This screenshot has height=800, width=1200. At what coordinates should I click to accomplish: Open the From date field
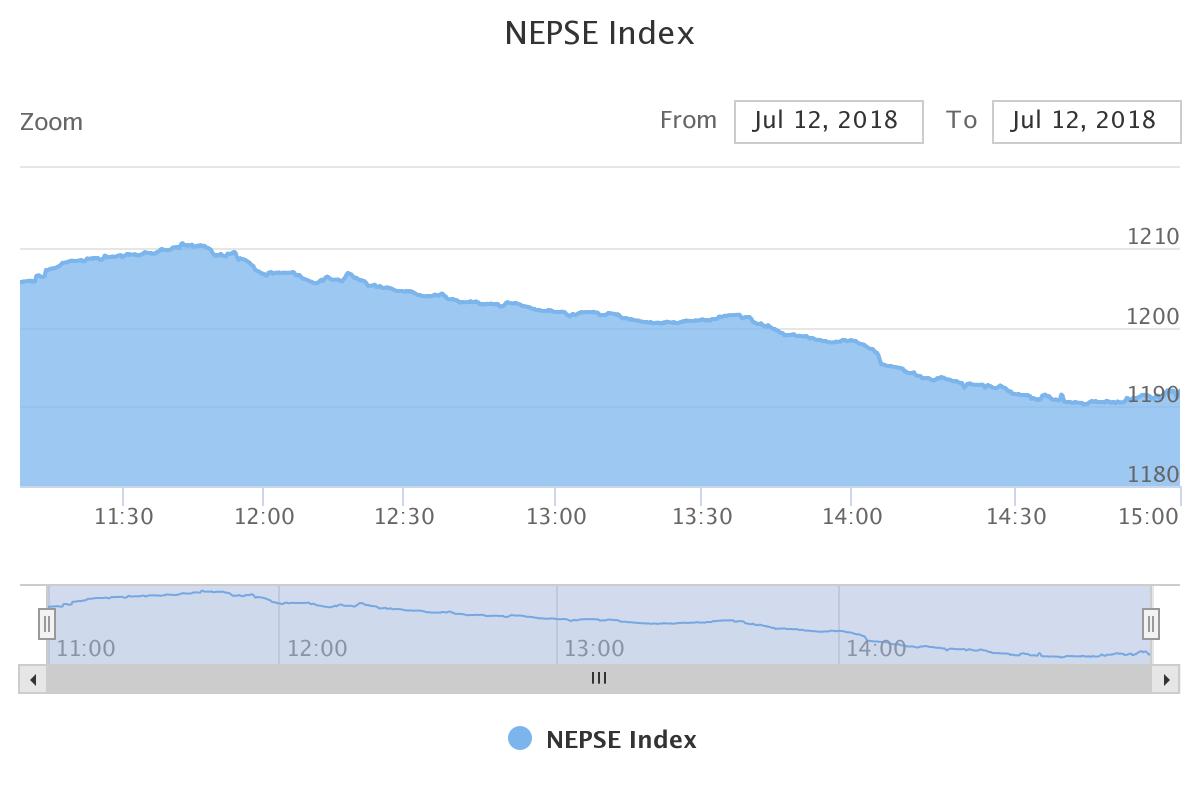(828, 121)
